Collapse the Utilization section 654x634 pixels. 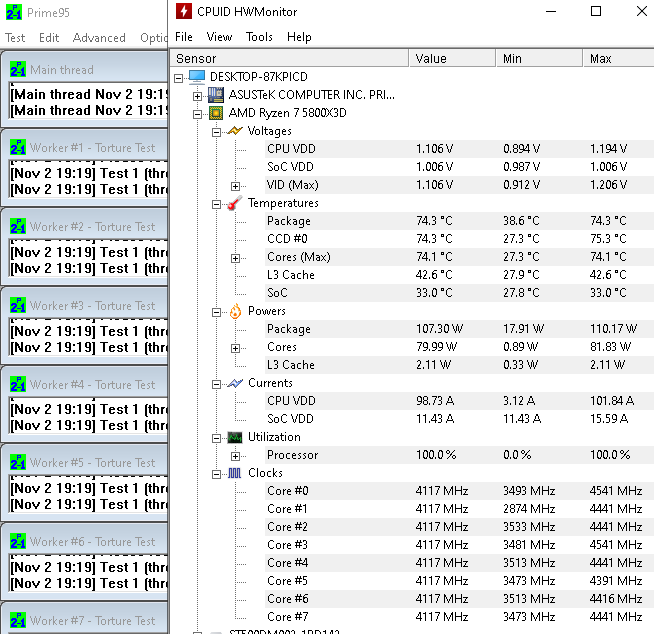[x=216, y=438]
